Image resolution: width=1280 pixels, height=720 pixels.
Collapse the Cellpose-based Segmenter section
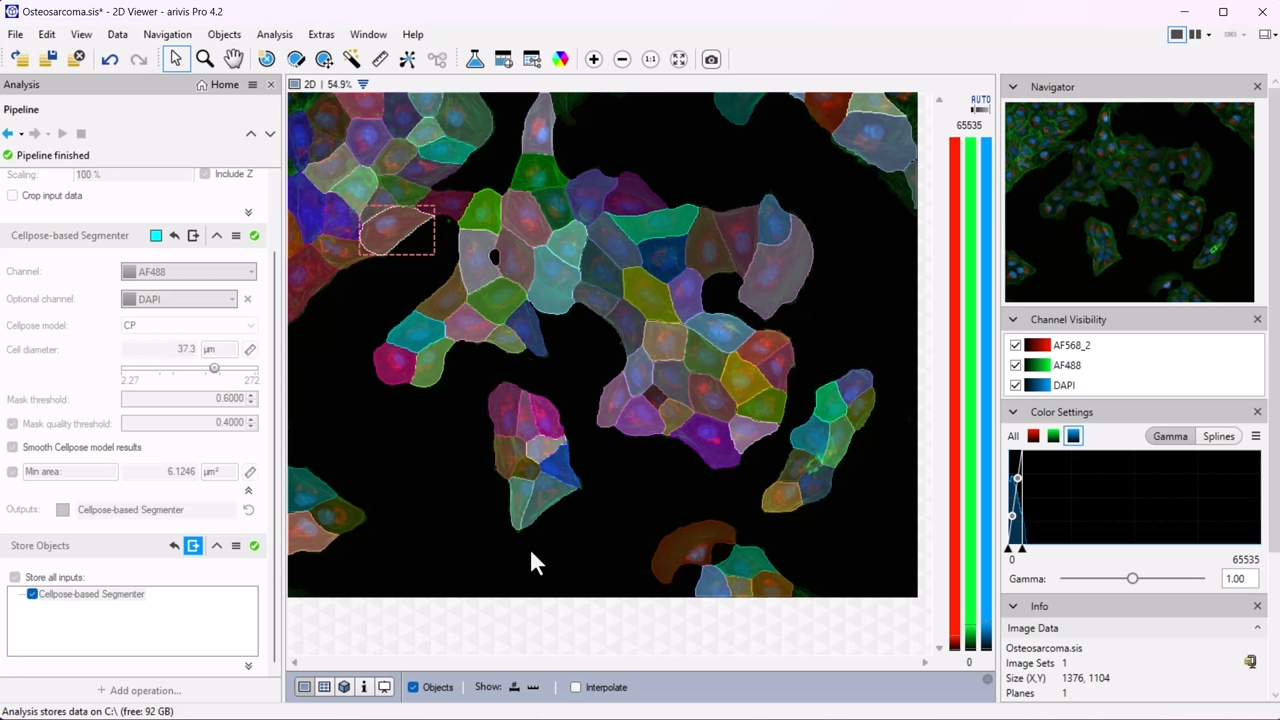216,235
